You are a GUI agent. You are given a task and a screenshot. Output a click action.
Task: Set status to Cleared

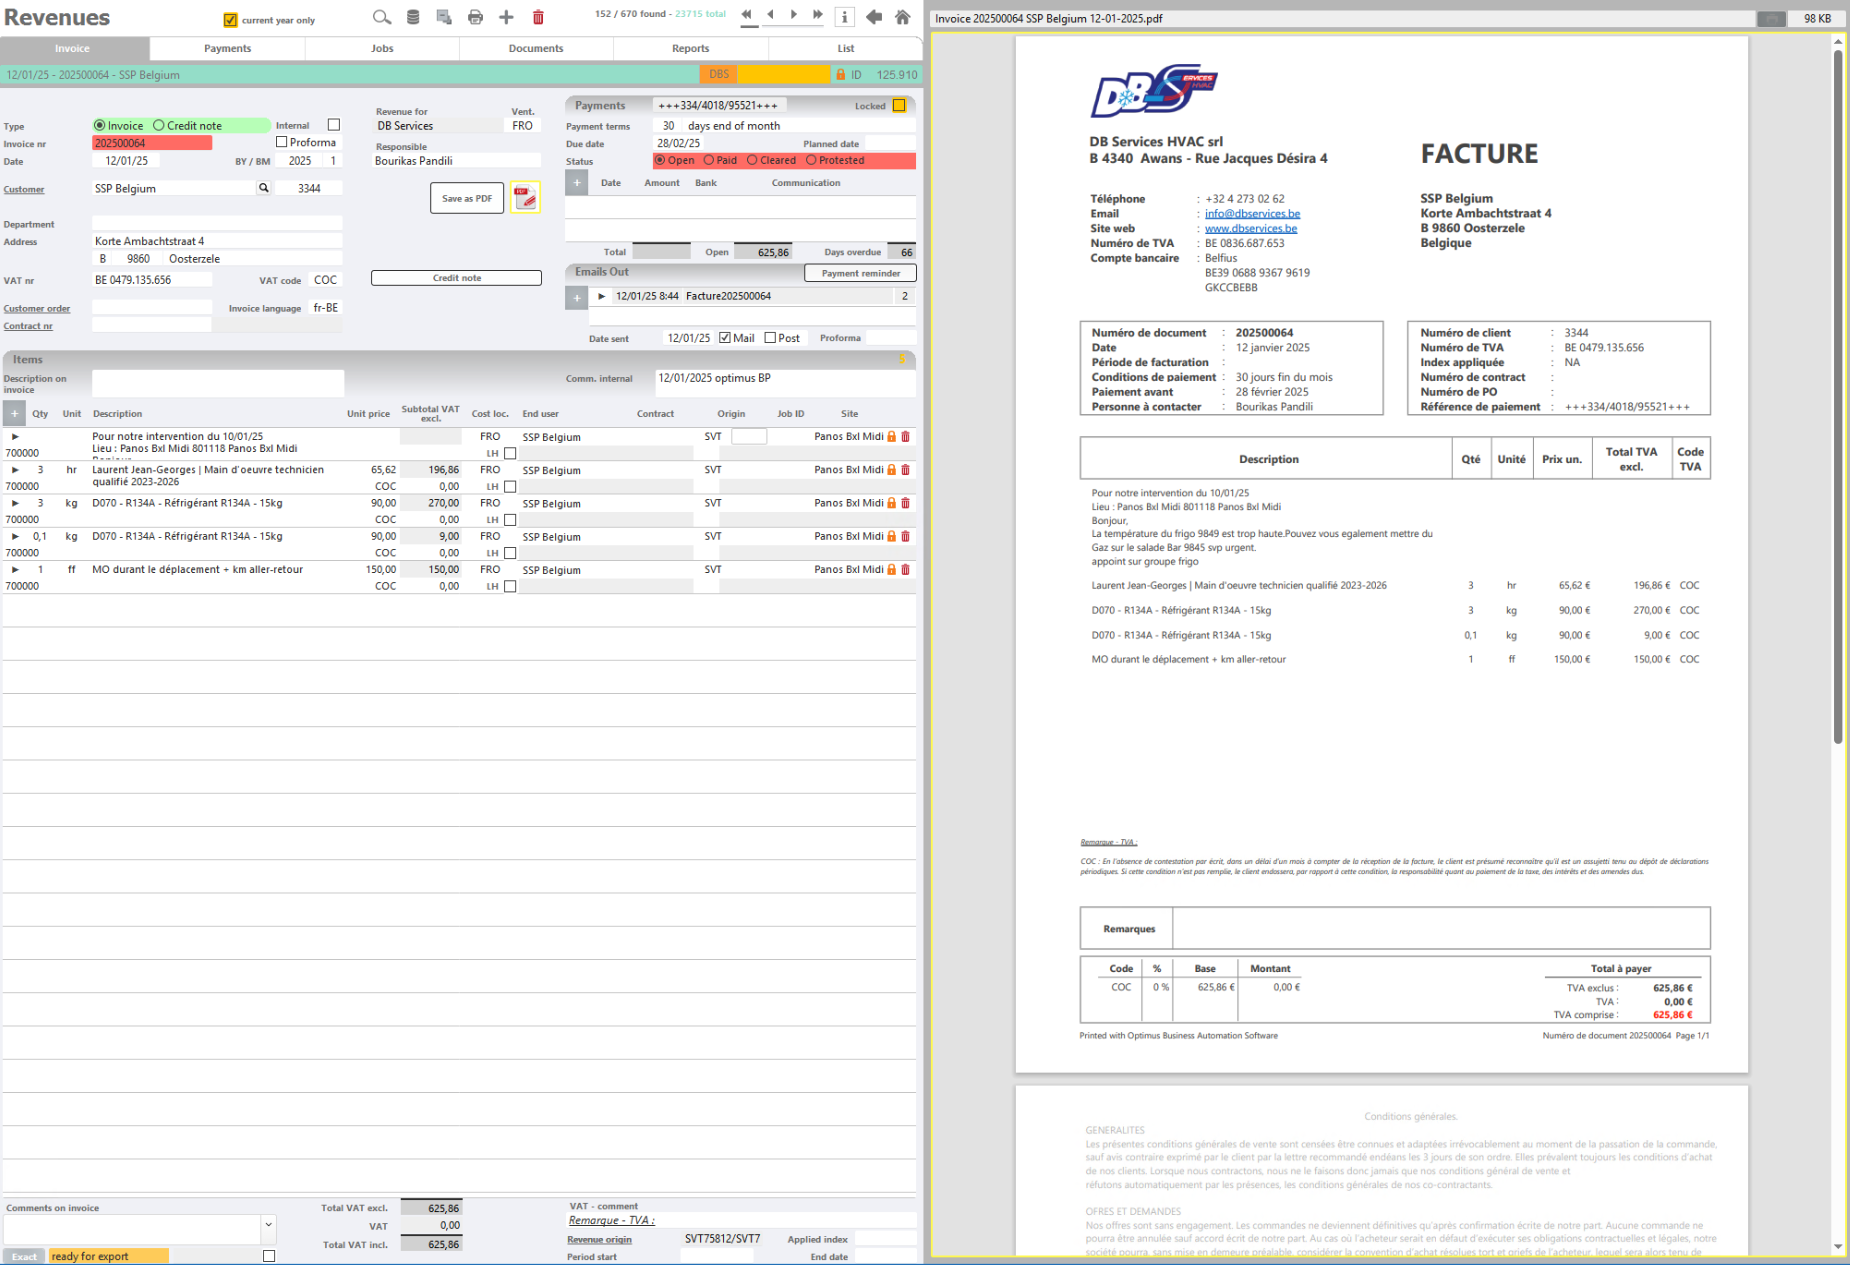point(752,160)
